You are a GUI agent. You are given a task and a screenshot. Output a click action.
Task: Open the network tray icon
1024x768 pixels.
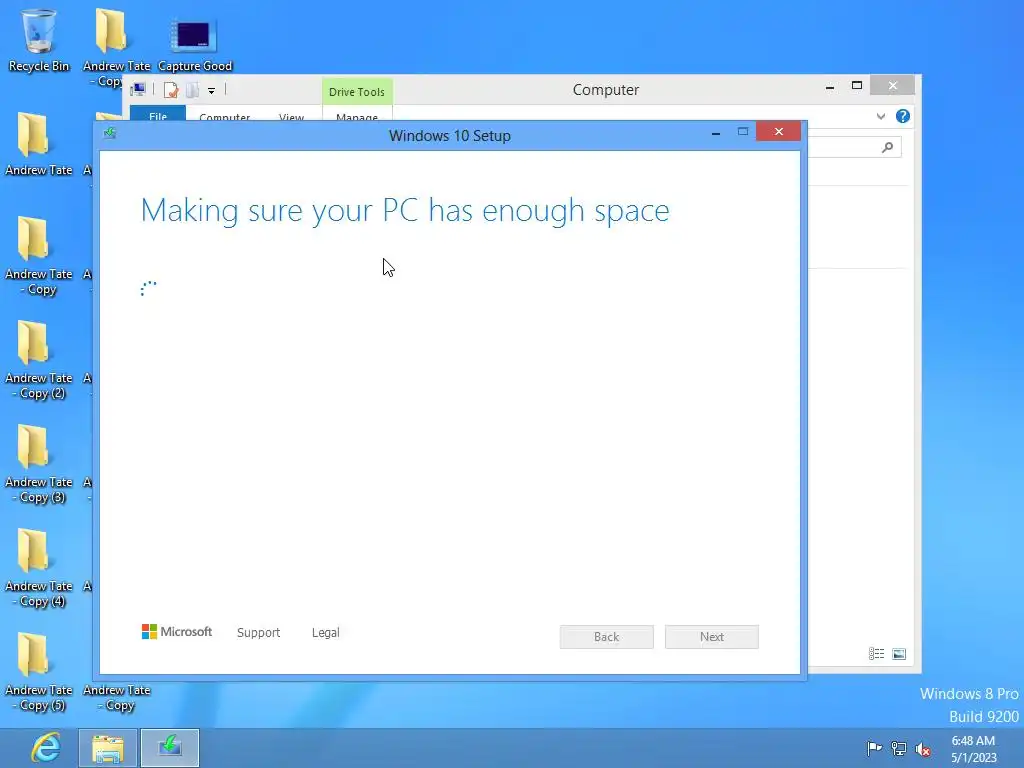pyautogui.click(x=899, y=748)
